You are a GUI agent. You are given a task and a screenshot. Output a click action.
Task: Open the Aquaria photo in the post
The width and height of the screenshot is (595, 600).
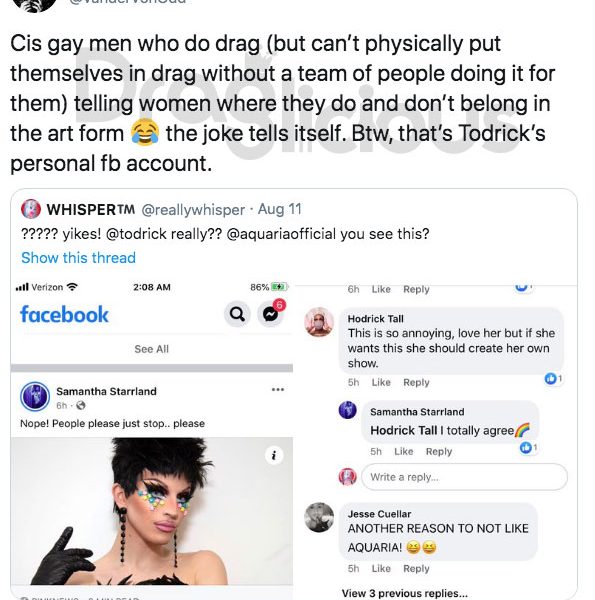tap(152, 511)
